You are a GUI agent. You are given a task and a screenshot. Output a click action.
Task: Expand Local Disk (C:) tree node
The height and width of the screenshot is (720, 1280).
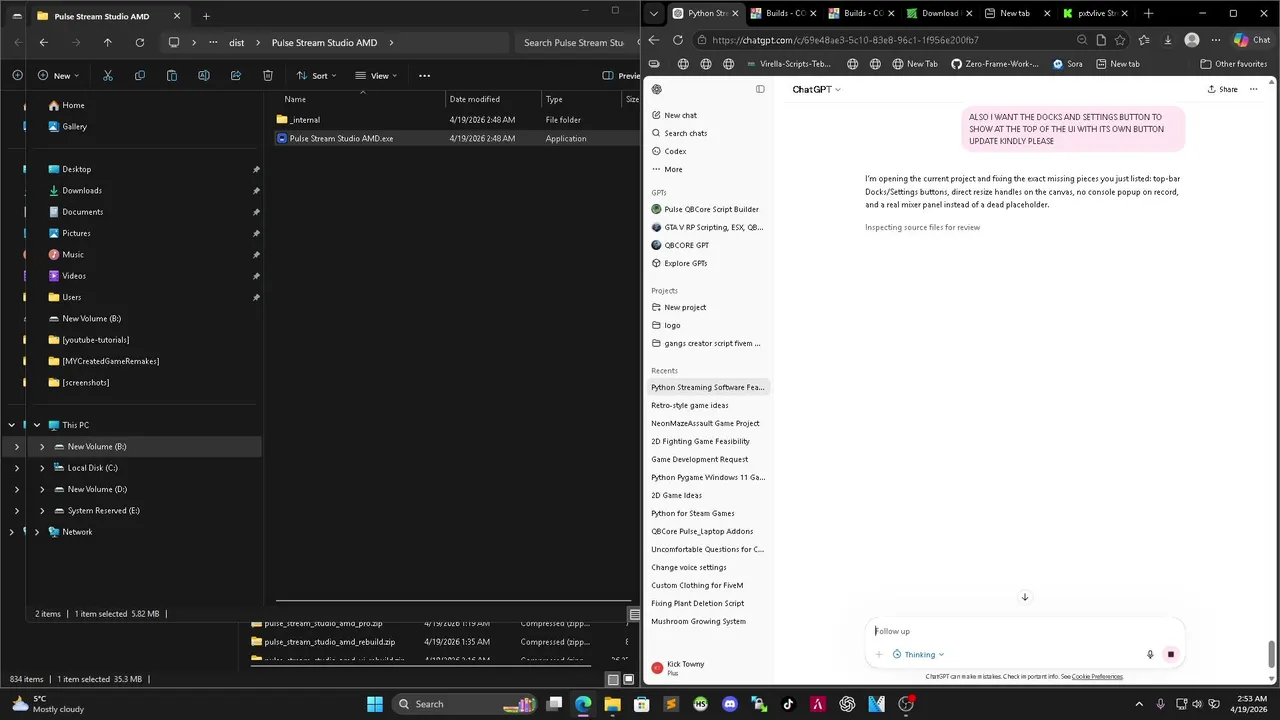coord(42,468)
